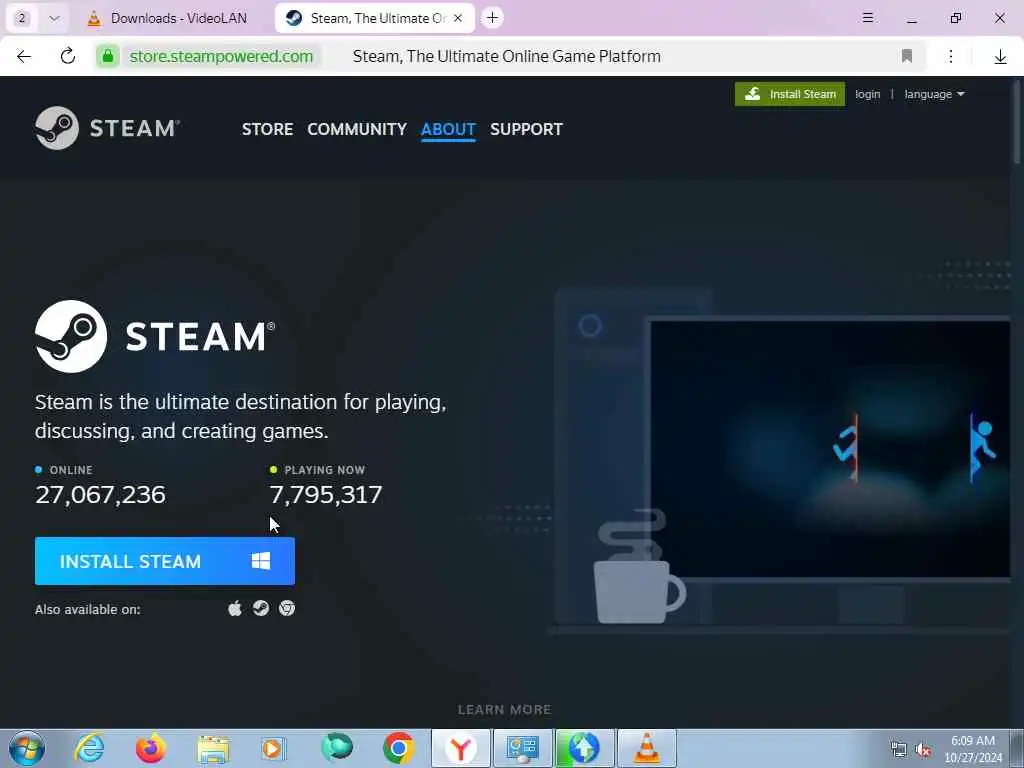The width and height of the screenshot is (1024, 768).
Task: Click the ONLINE count 27,067,236
Action: click(x=101, y=494)
